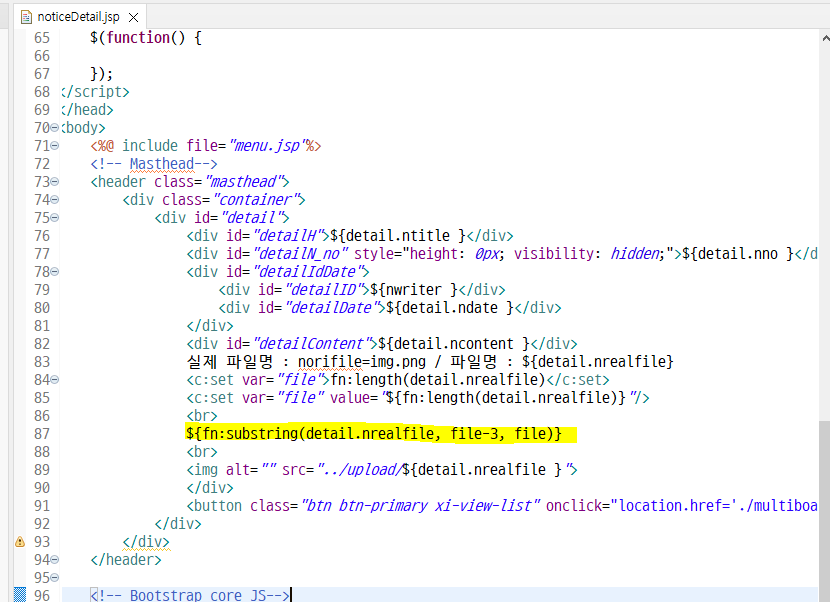This screenshot has height=602, width=830.
Task: Click the <br> tag on line 86
Action: pos(202,416)
